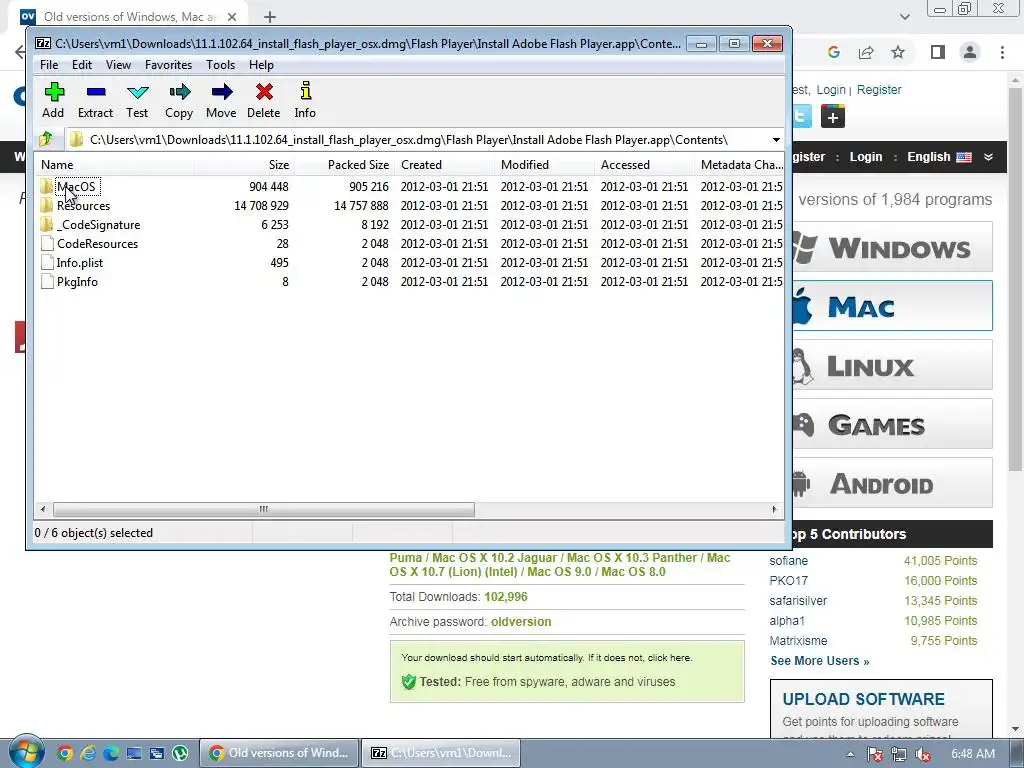
Task: Click the Google icon in Chrome toolbar
Action: 833,52
